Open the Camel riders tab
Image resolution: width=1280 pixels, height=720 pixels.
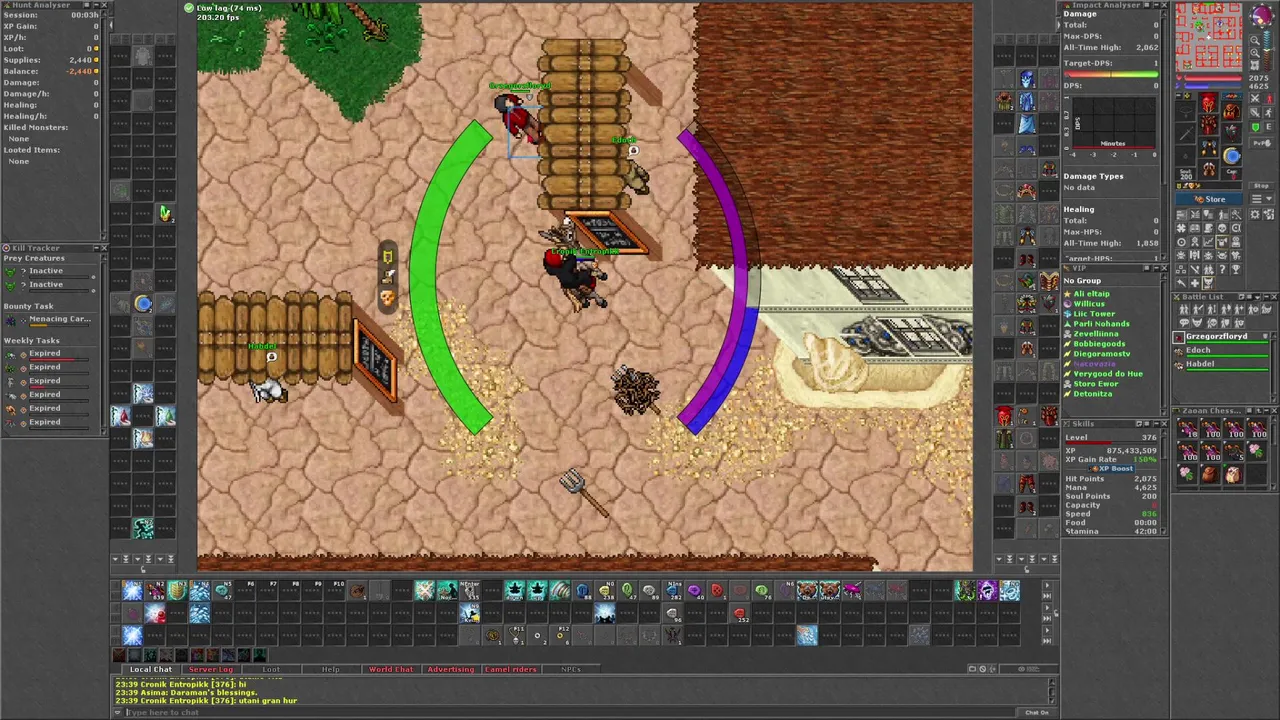[511, 669]
